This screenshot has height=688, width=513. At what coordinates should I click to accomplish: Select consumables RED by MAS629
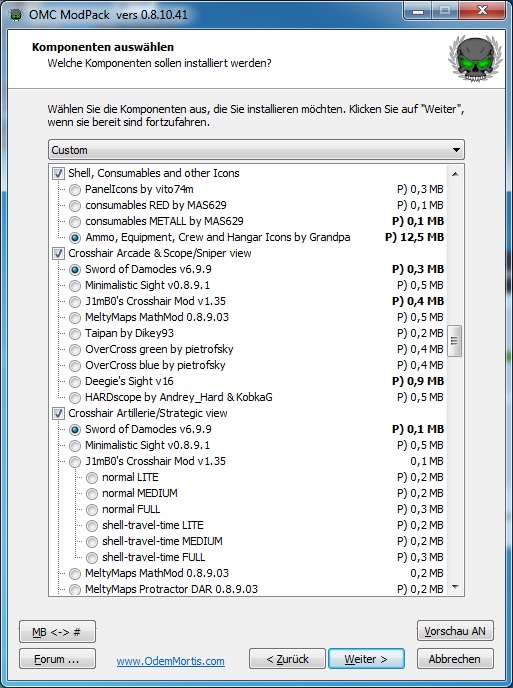pyautogui.click(x=75, y=205)
